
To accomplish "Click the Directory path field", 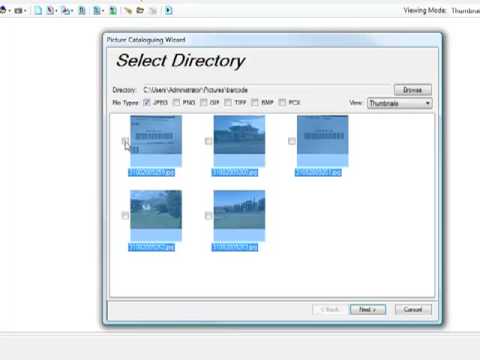I will [x=267, y=90].
